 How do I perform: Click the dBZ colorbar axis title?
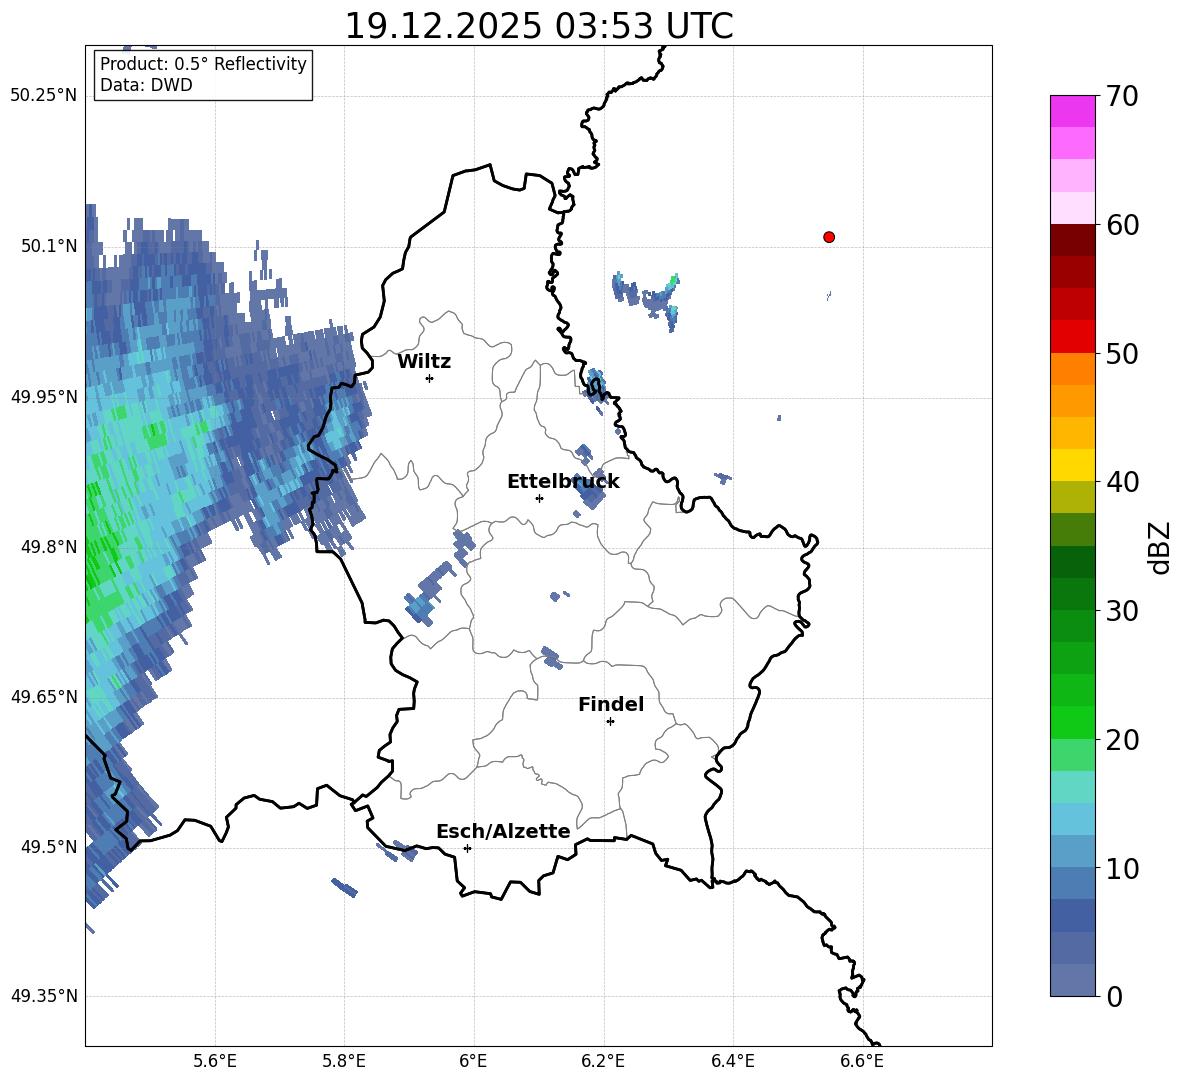coord(1161,547)
